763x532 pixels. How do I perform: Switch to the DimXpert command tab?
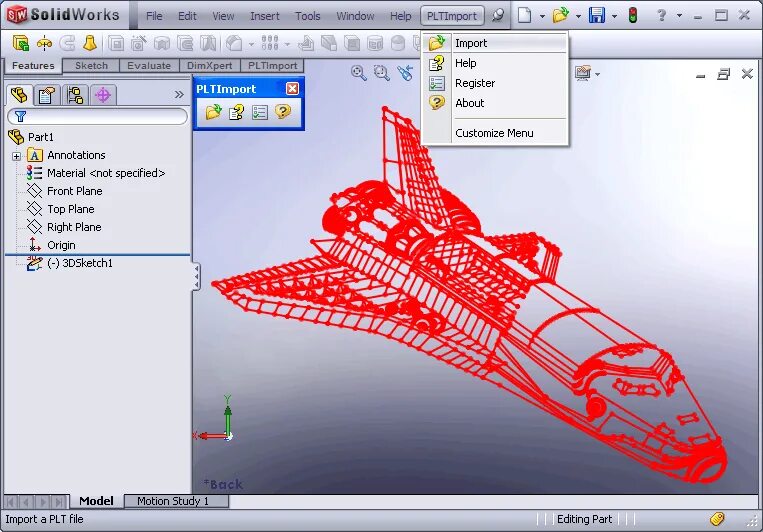[210, 66]
